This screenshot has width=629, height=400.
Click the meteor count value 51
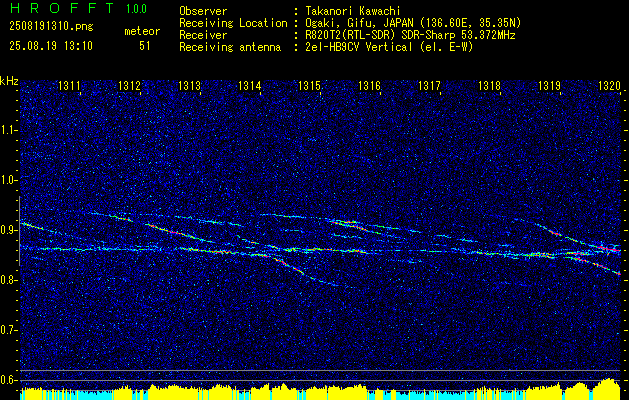pos(144,46)
